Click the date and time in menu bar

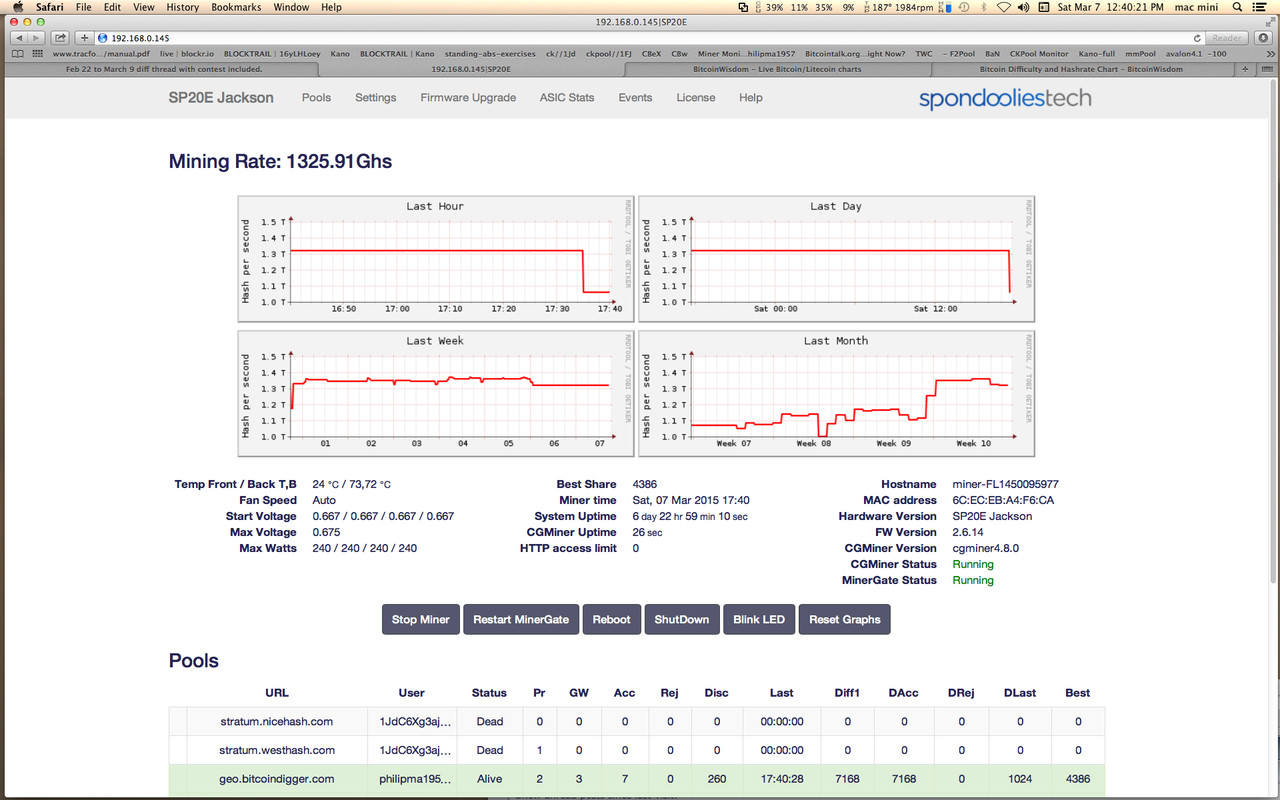click(x=1110, y=7)
